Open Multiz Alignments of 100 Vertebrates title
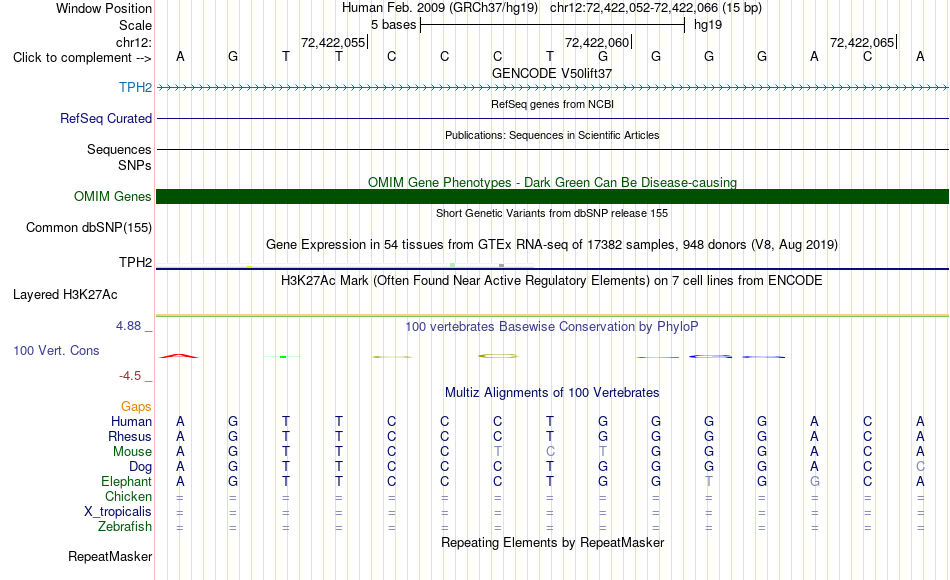 click(x=552, y=393)
